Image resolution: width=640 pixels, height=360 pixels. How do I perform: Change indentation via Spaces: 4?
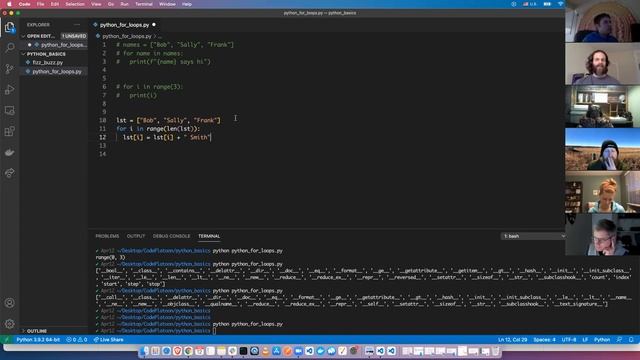point(544,340)
